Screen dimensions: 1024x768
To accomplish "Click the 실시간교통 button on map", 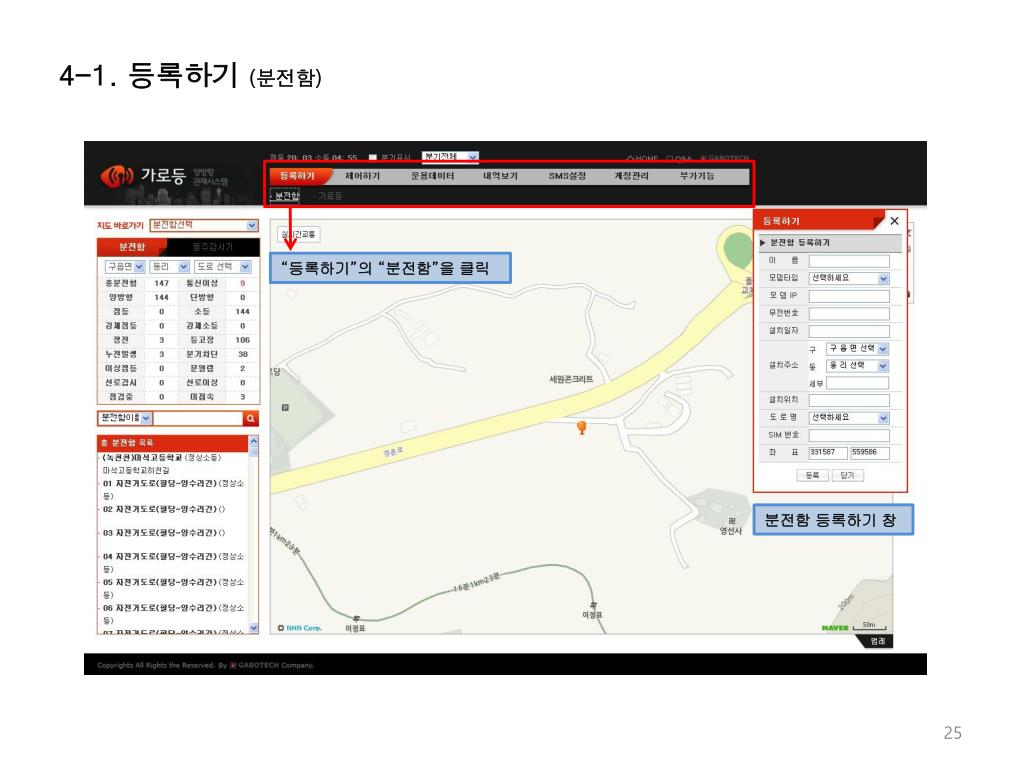I will (299, 234).
